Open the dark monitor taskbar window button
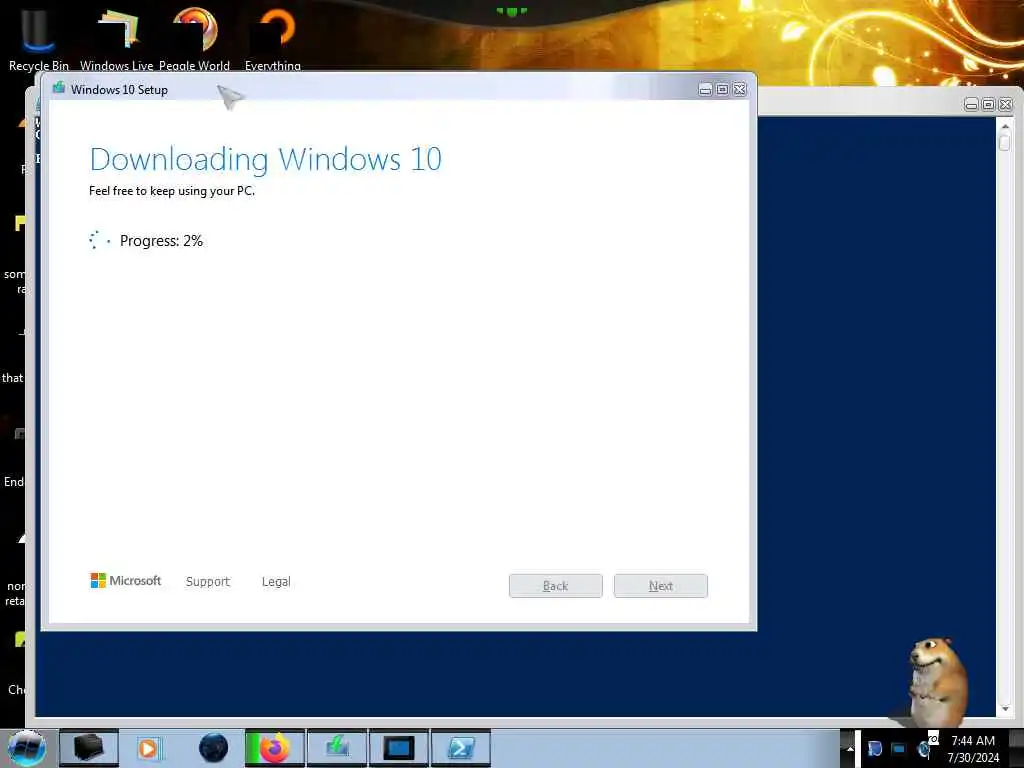The height and width of the screenshot is (768, 1024). click(398, 748)
